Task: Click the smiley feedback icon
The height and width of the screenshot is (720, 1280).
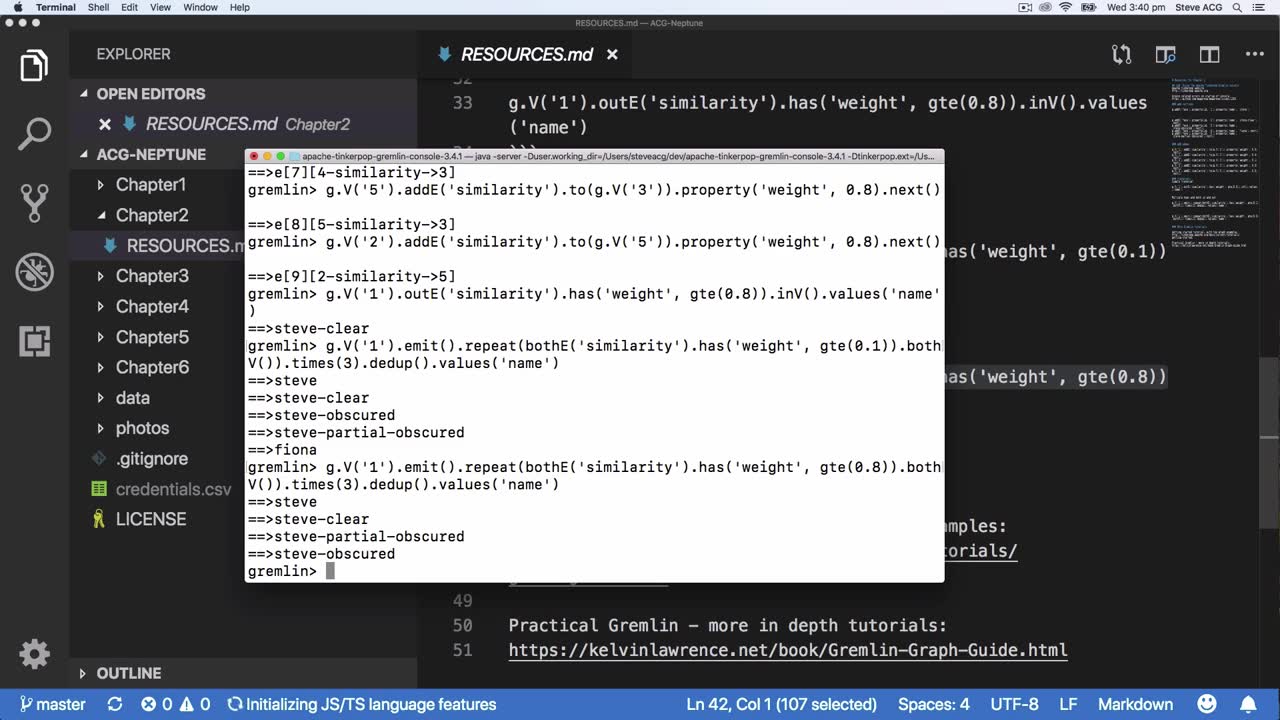Action: tap(1207, 704)
